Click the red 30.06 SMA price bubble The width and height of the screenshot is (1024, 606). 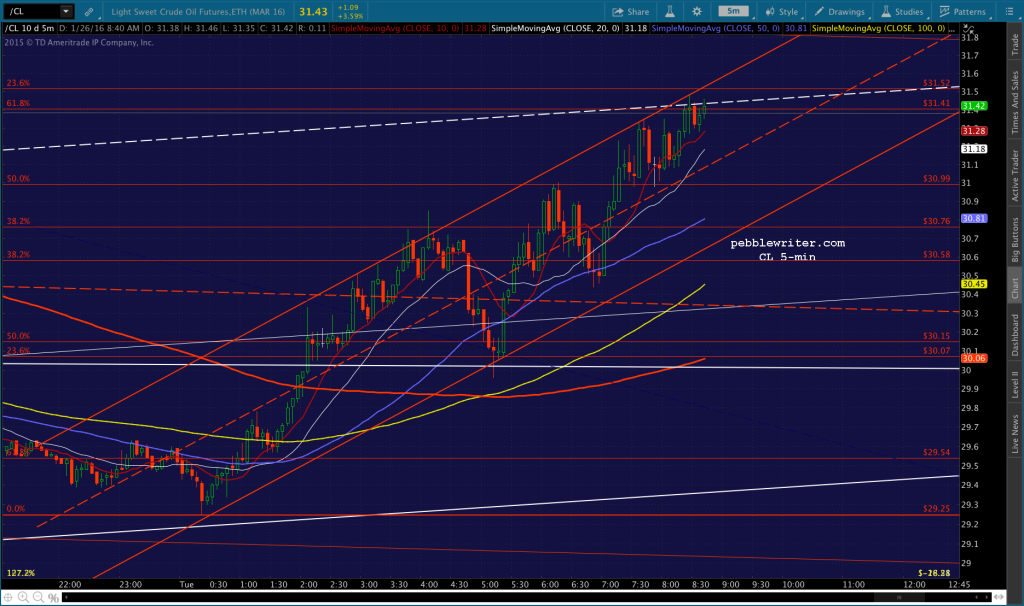[974, 359]
